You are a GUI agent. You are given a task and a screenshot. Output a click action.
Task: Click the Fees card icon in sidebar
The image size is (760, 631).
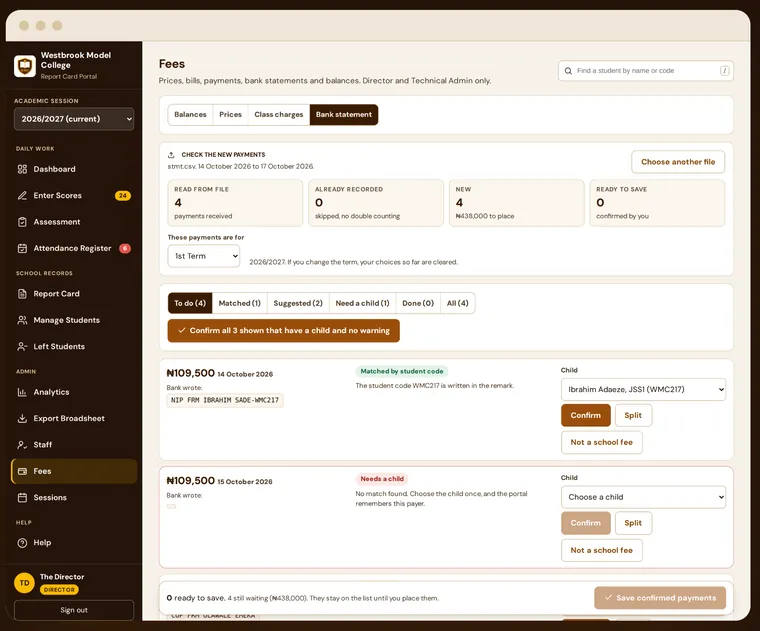coord(22,471)
